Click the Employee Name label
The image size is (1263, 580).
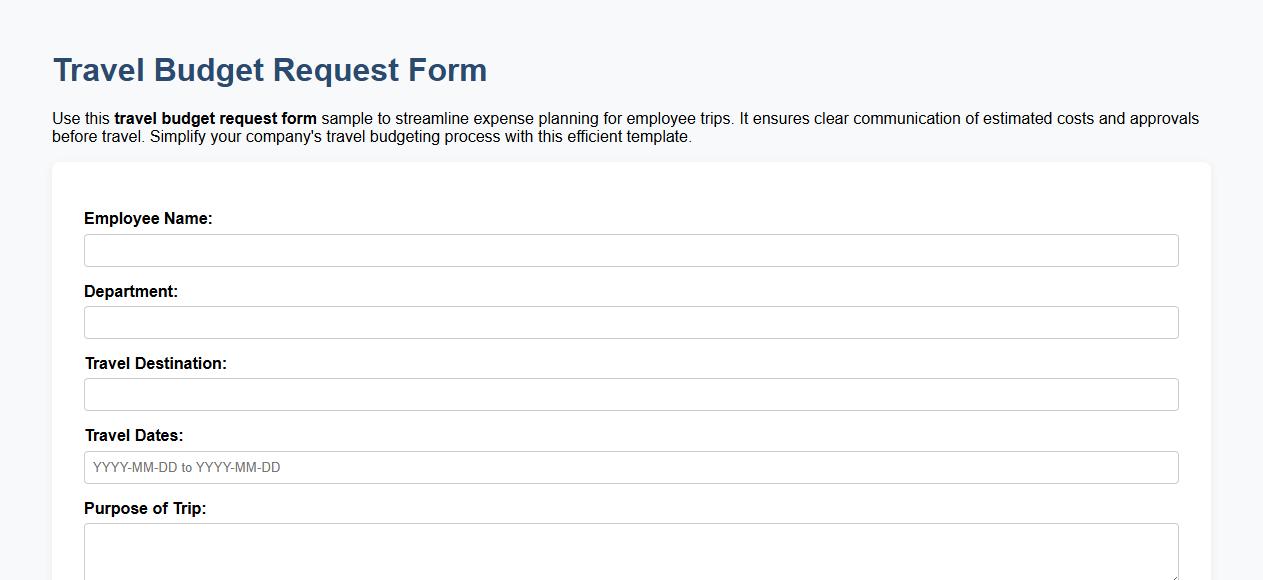[148, 218]
